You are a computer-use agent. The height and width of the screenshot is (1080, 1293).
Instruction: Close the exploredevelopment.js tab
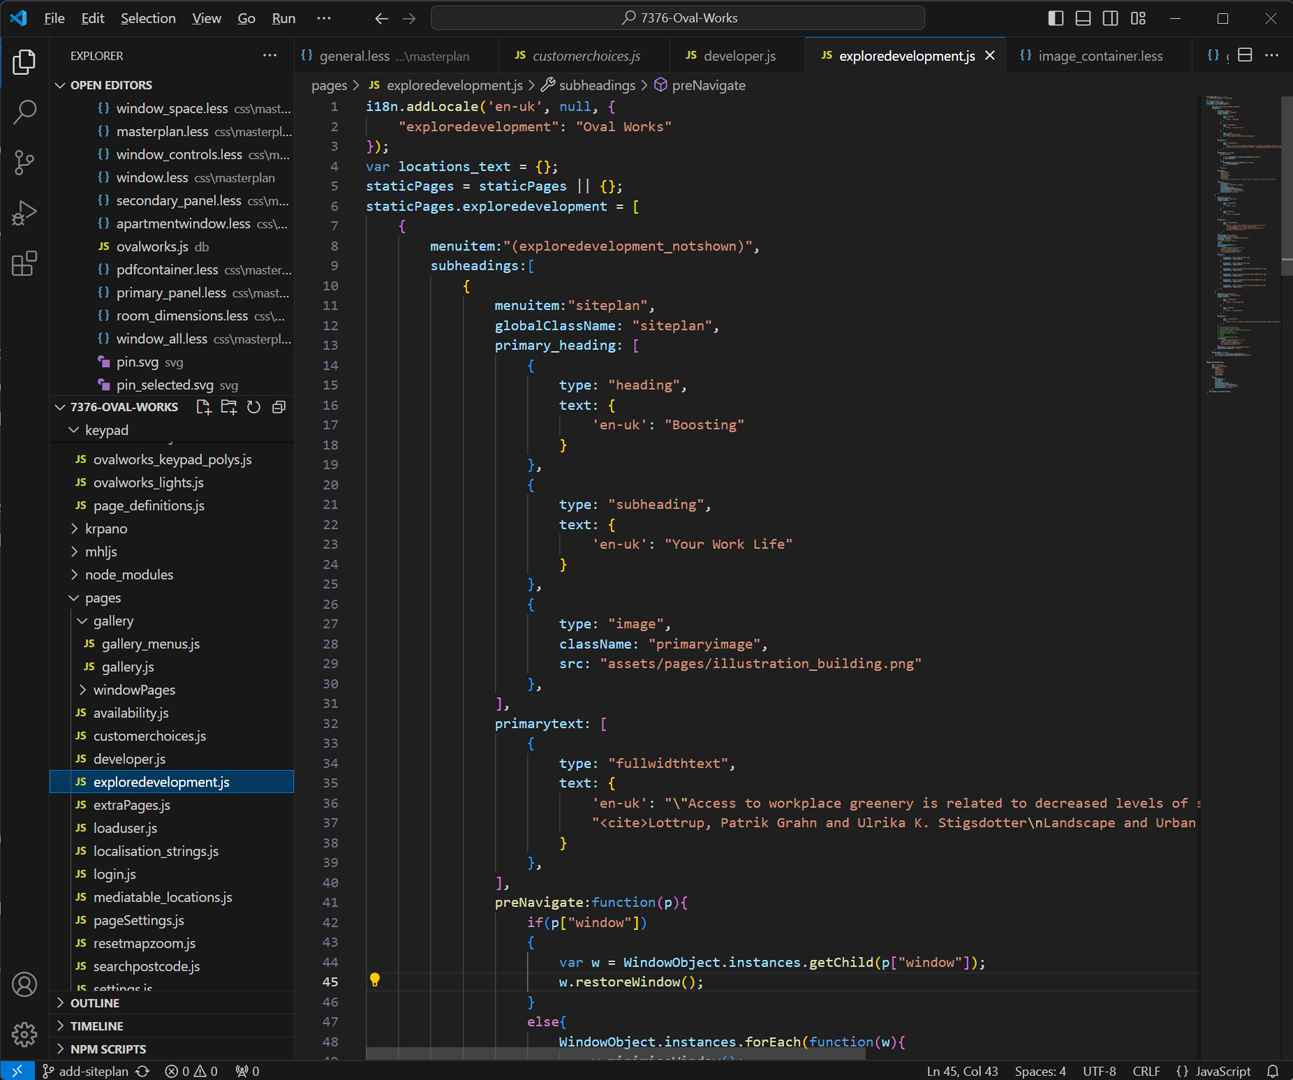(x=990, y=56)
